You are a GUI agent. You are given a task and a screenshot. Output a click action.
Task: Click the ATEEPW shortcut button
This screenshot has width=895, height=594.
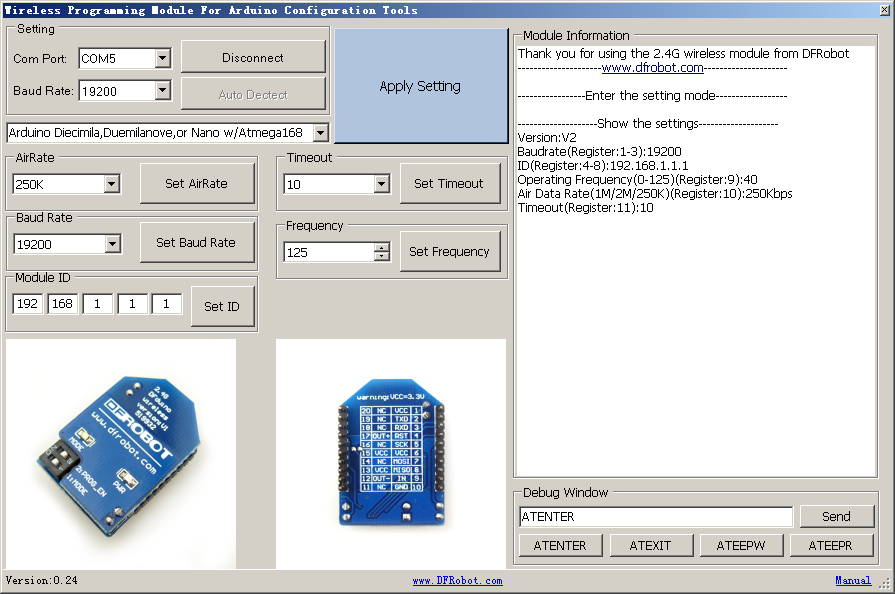[x=741, y=545]
